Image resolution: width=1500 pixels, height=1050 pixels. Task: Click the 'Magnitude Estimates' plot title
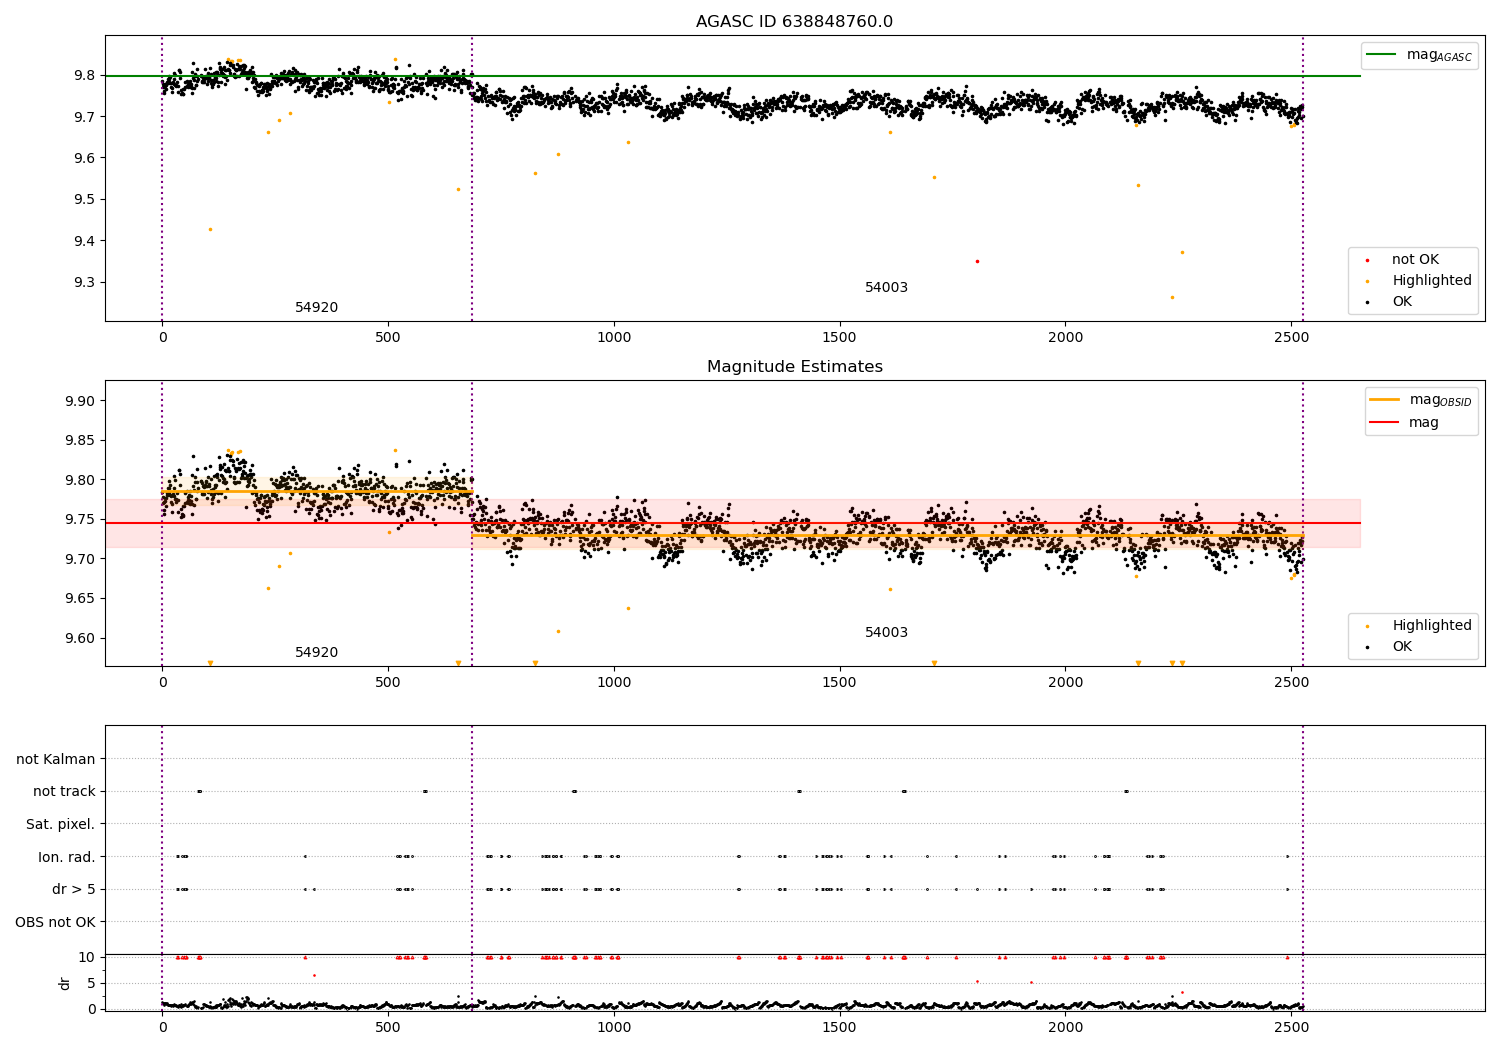tap(794, 367)
